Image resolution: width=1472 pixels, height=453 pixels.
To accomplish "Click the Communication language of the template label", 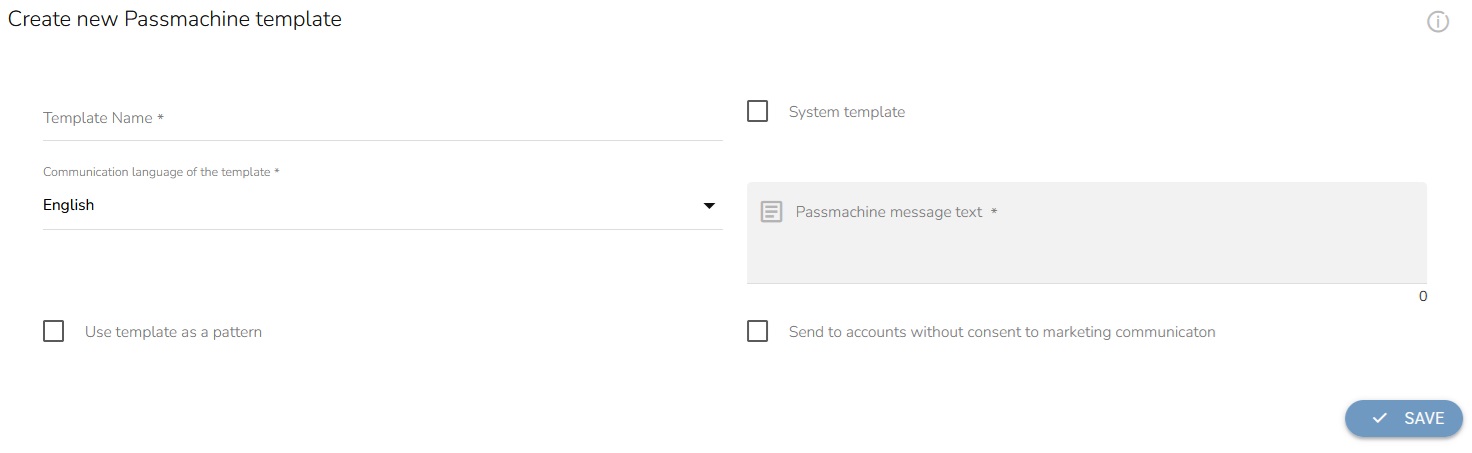I will pos(161,172).
